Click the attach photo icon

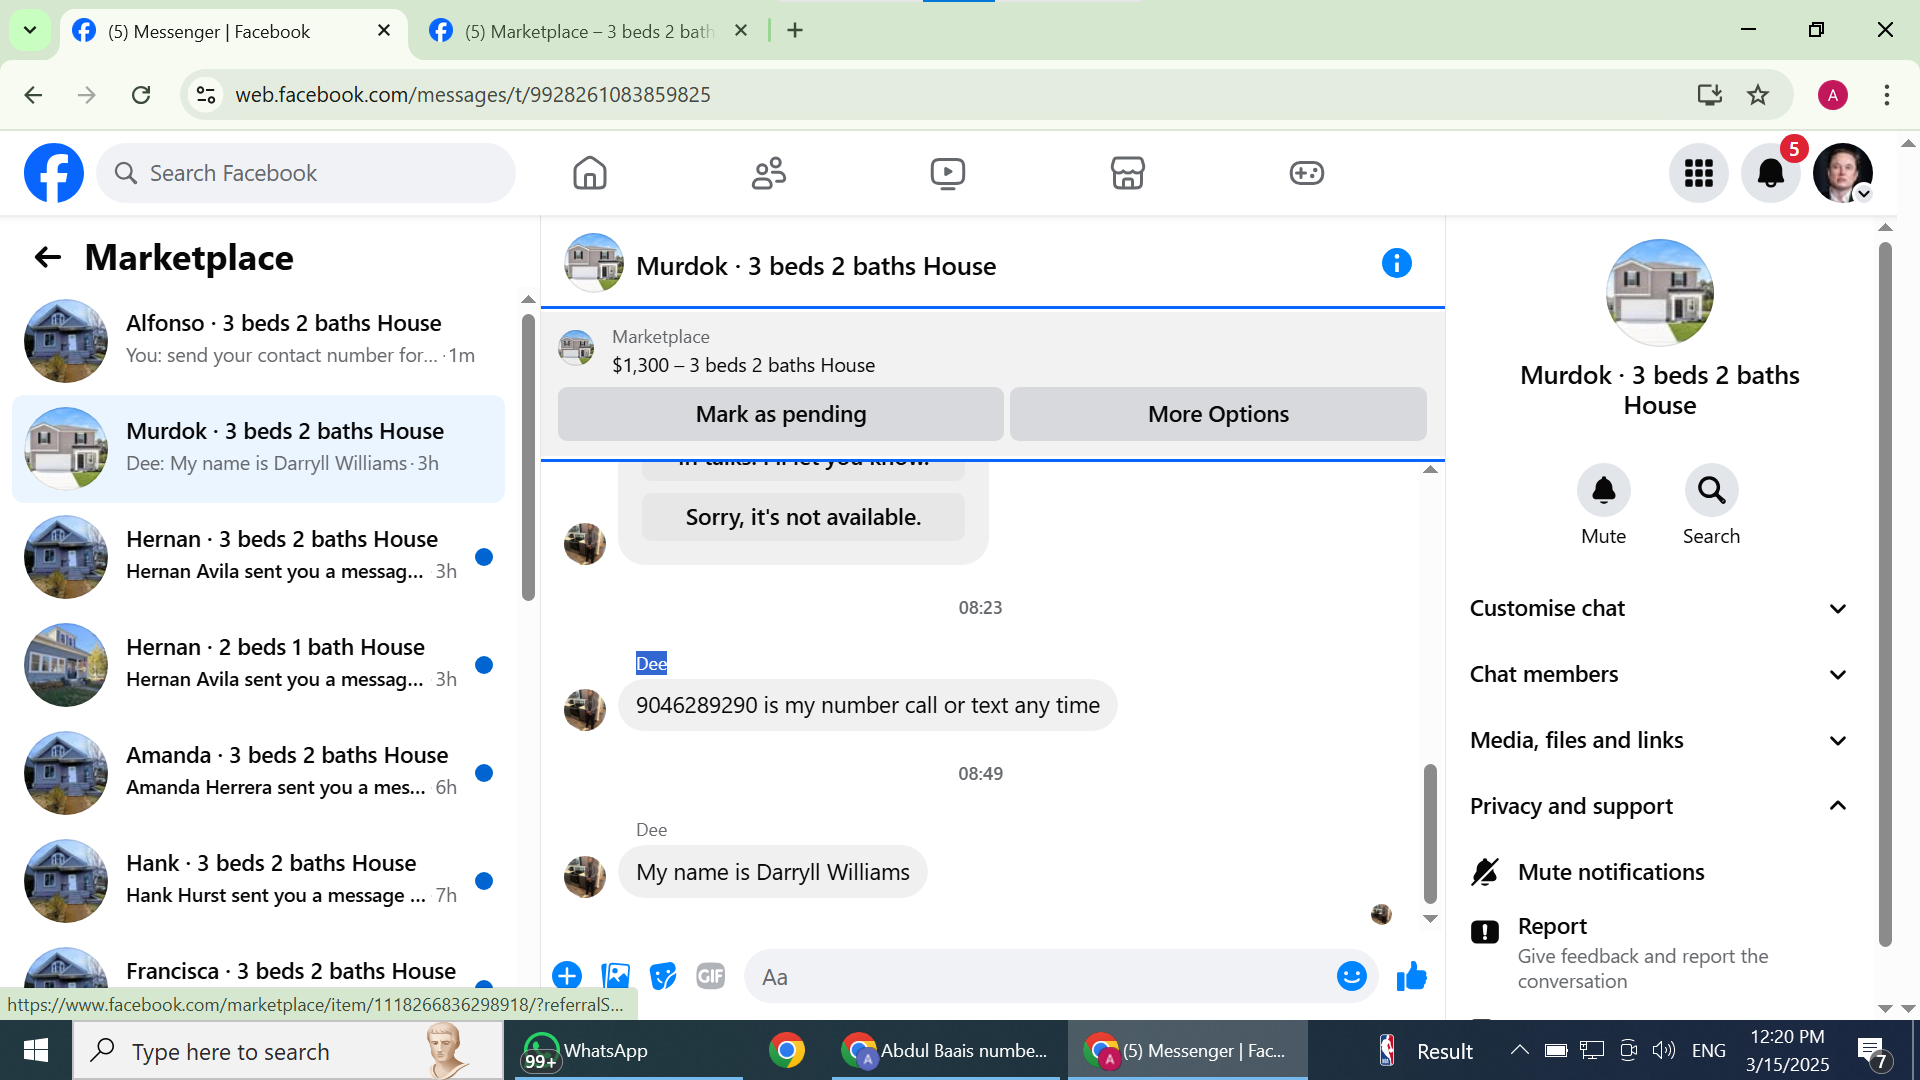coord(615,976)
